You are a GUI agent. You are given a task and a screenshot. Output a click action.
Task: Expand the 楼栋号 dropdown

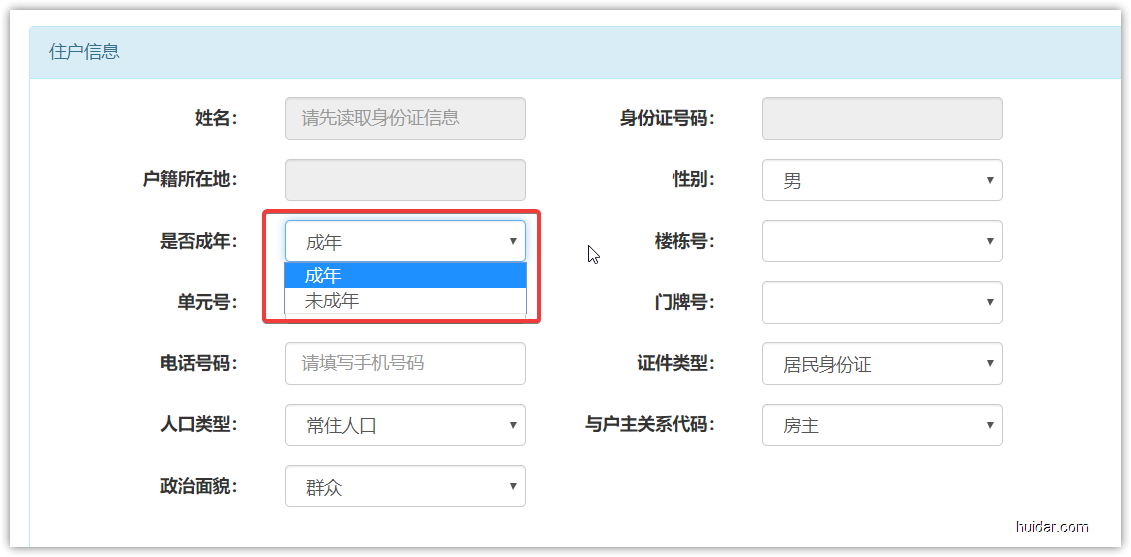(x=881, y=241)
